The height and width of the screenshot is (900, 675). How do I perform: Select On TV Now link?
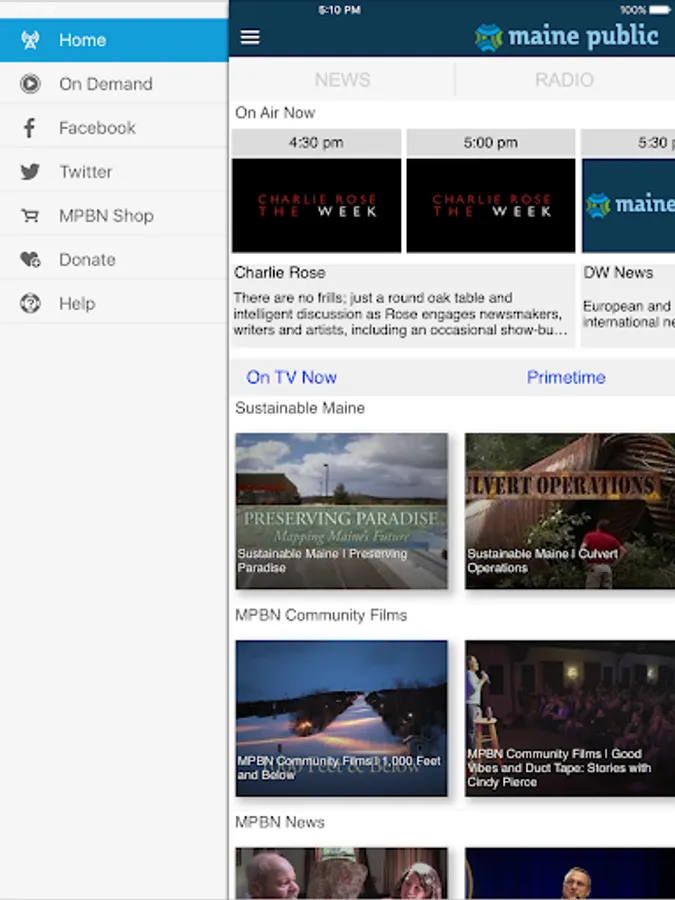[291, 377]
